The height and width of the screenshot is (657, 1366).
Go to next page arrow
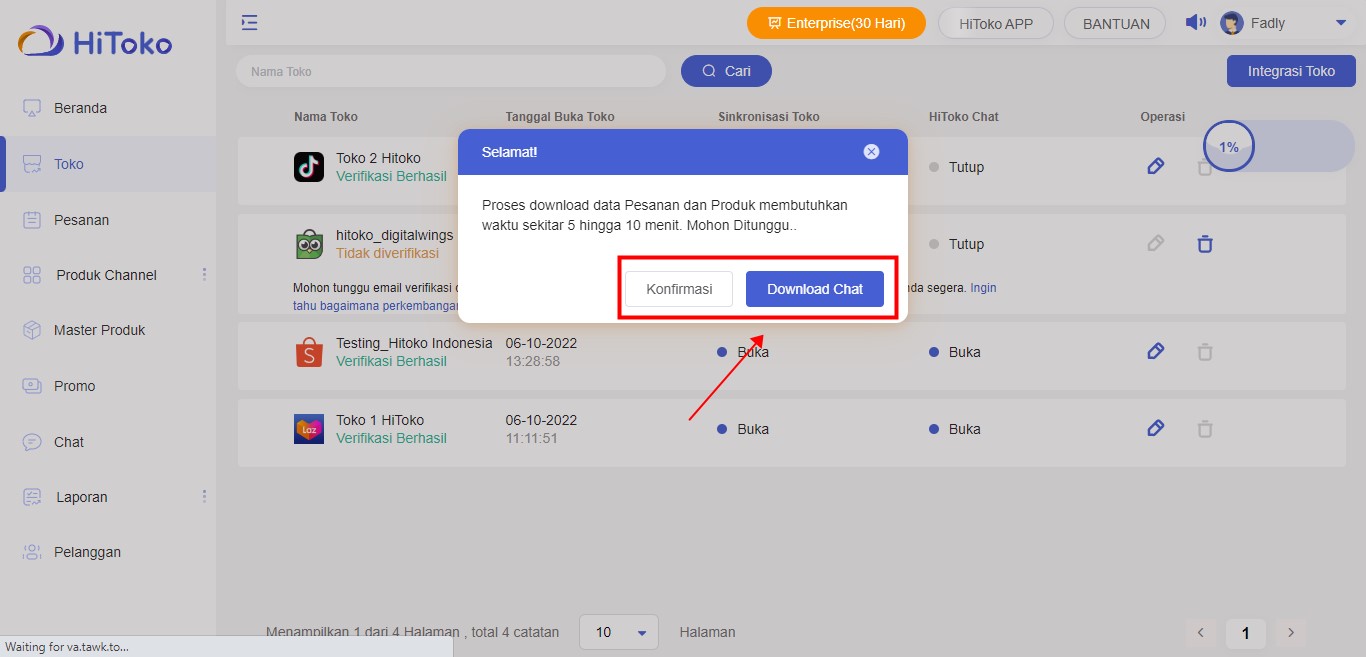(1291, 632)
